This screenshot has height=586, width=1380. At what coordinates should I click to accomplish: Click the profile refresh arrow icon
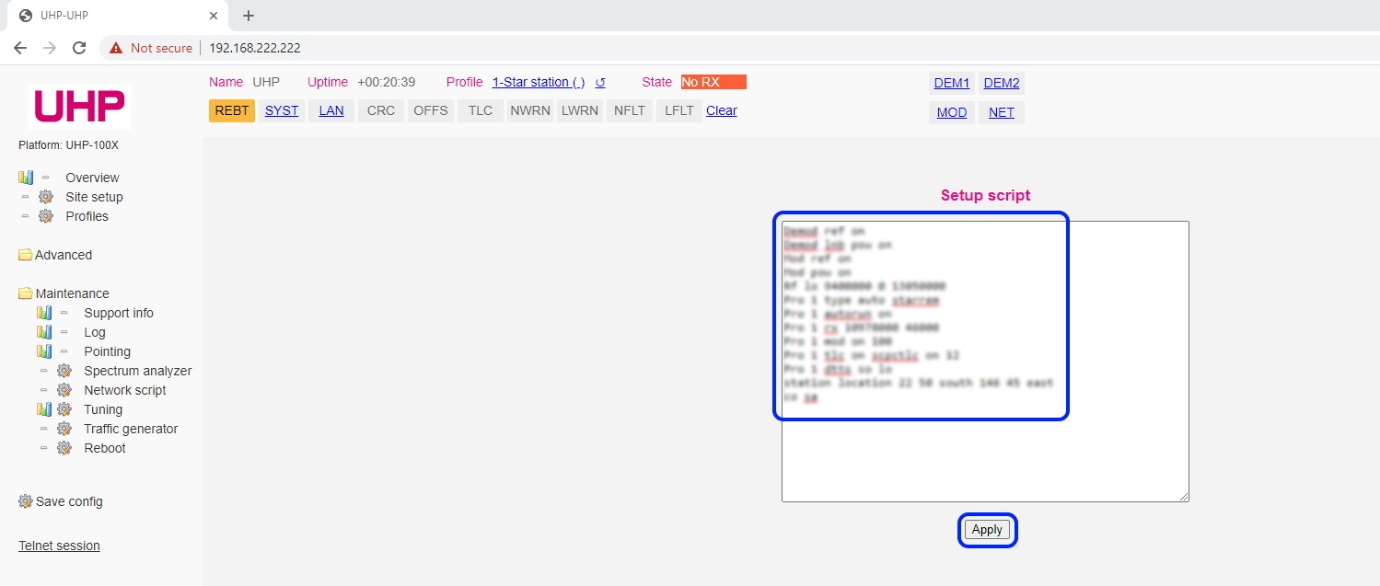(600, 83)
